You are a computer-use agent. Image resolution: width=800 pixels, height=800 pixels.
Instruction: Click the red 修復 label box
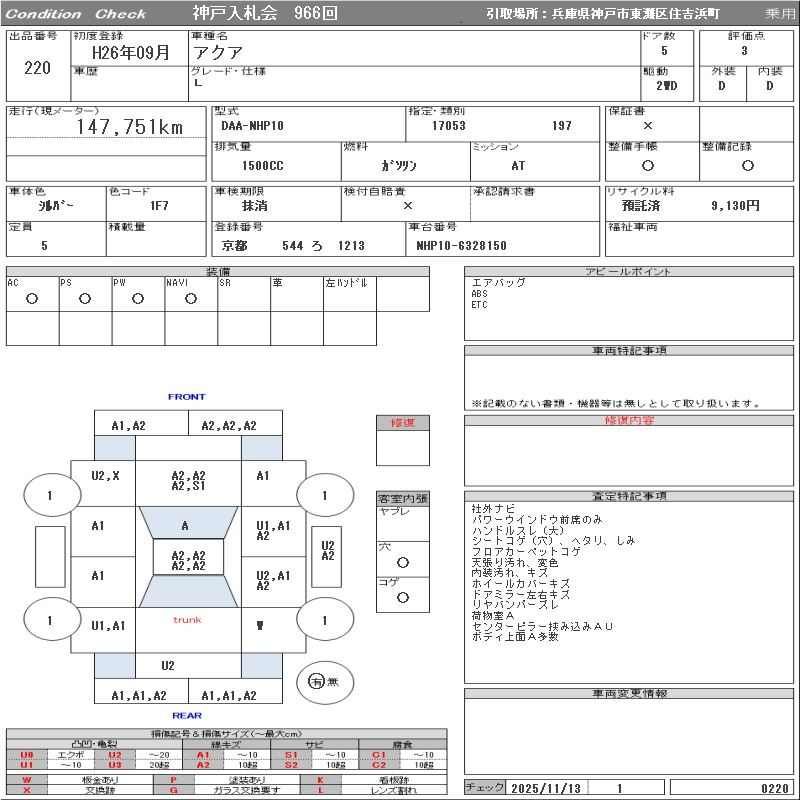point(402,423)
